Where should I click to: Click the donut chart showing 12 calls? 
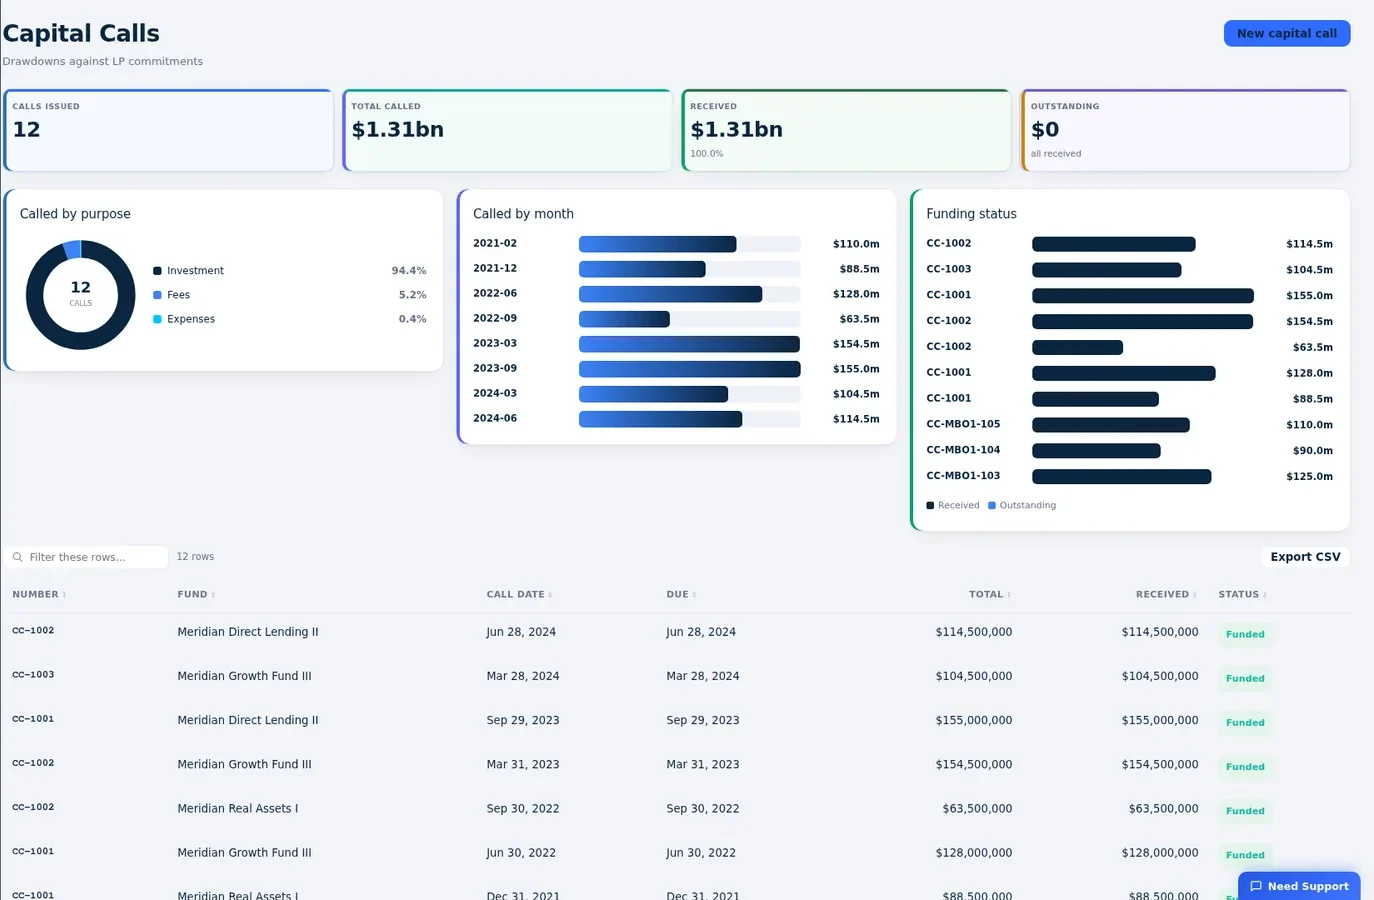[x=80, y=295]
